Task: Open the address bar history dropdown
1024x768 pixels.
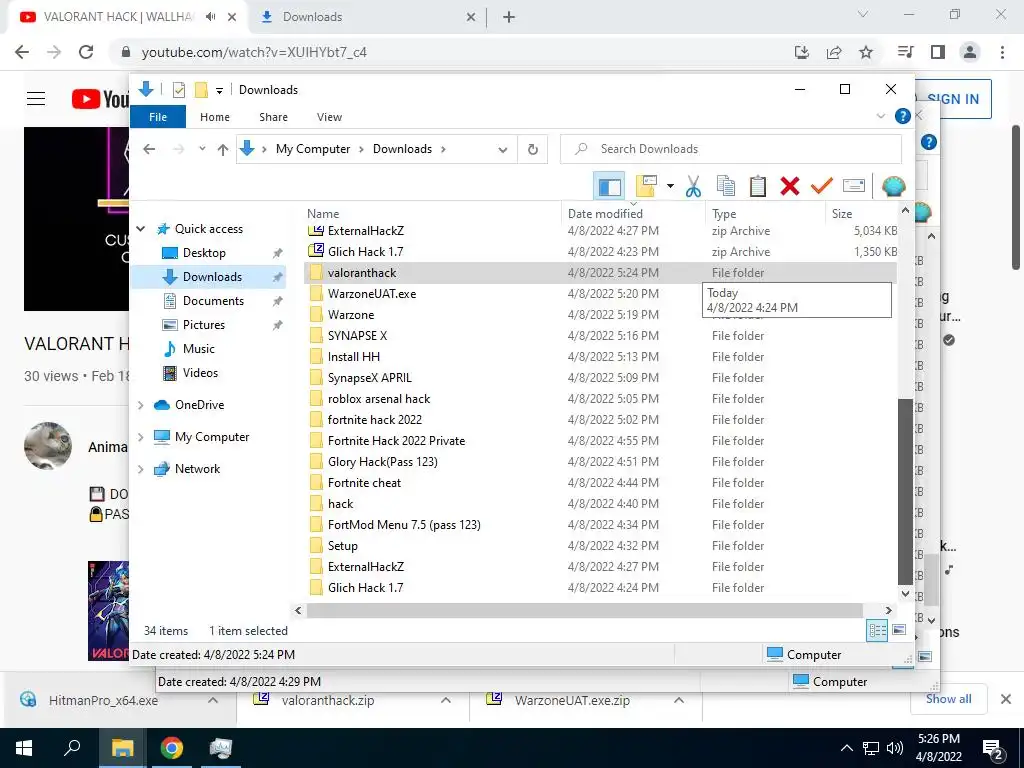Action: coord(502,150)
